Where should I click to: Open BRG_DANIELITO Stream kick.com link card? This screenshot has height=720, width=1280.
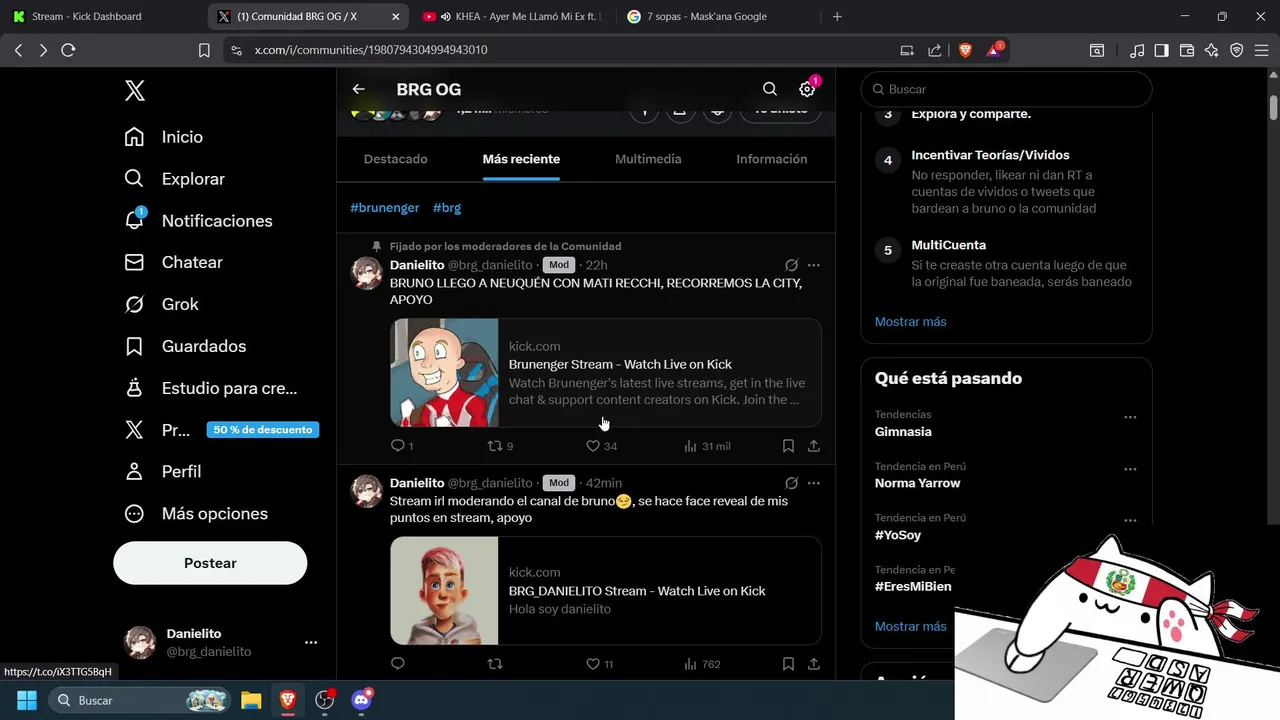pos(606,591)
